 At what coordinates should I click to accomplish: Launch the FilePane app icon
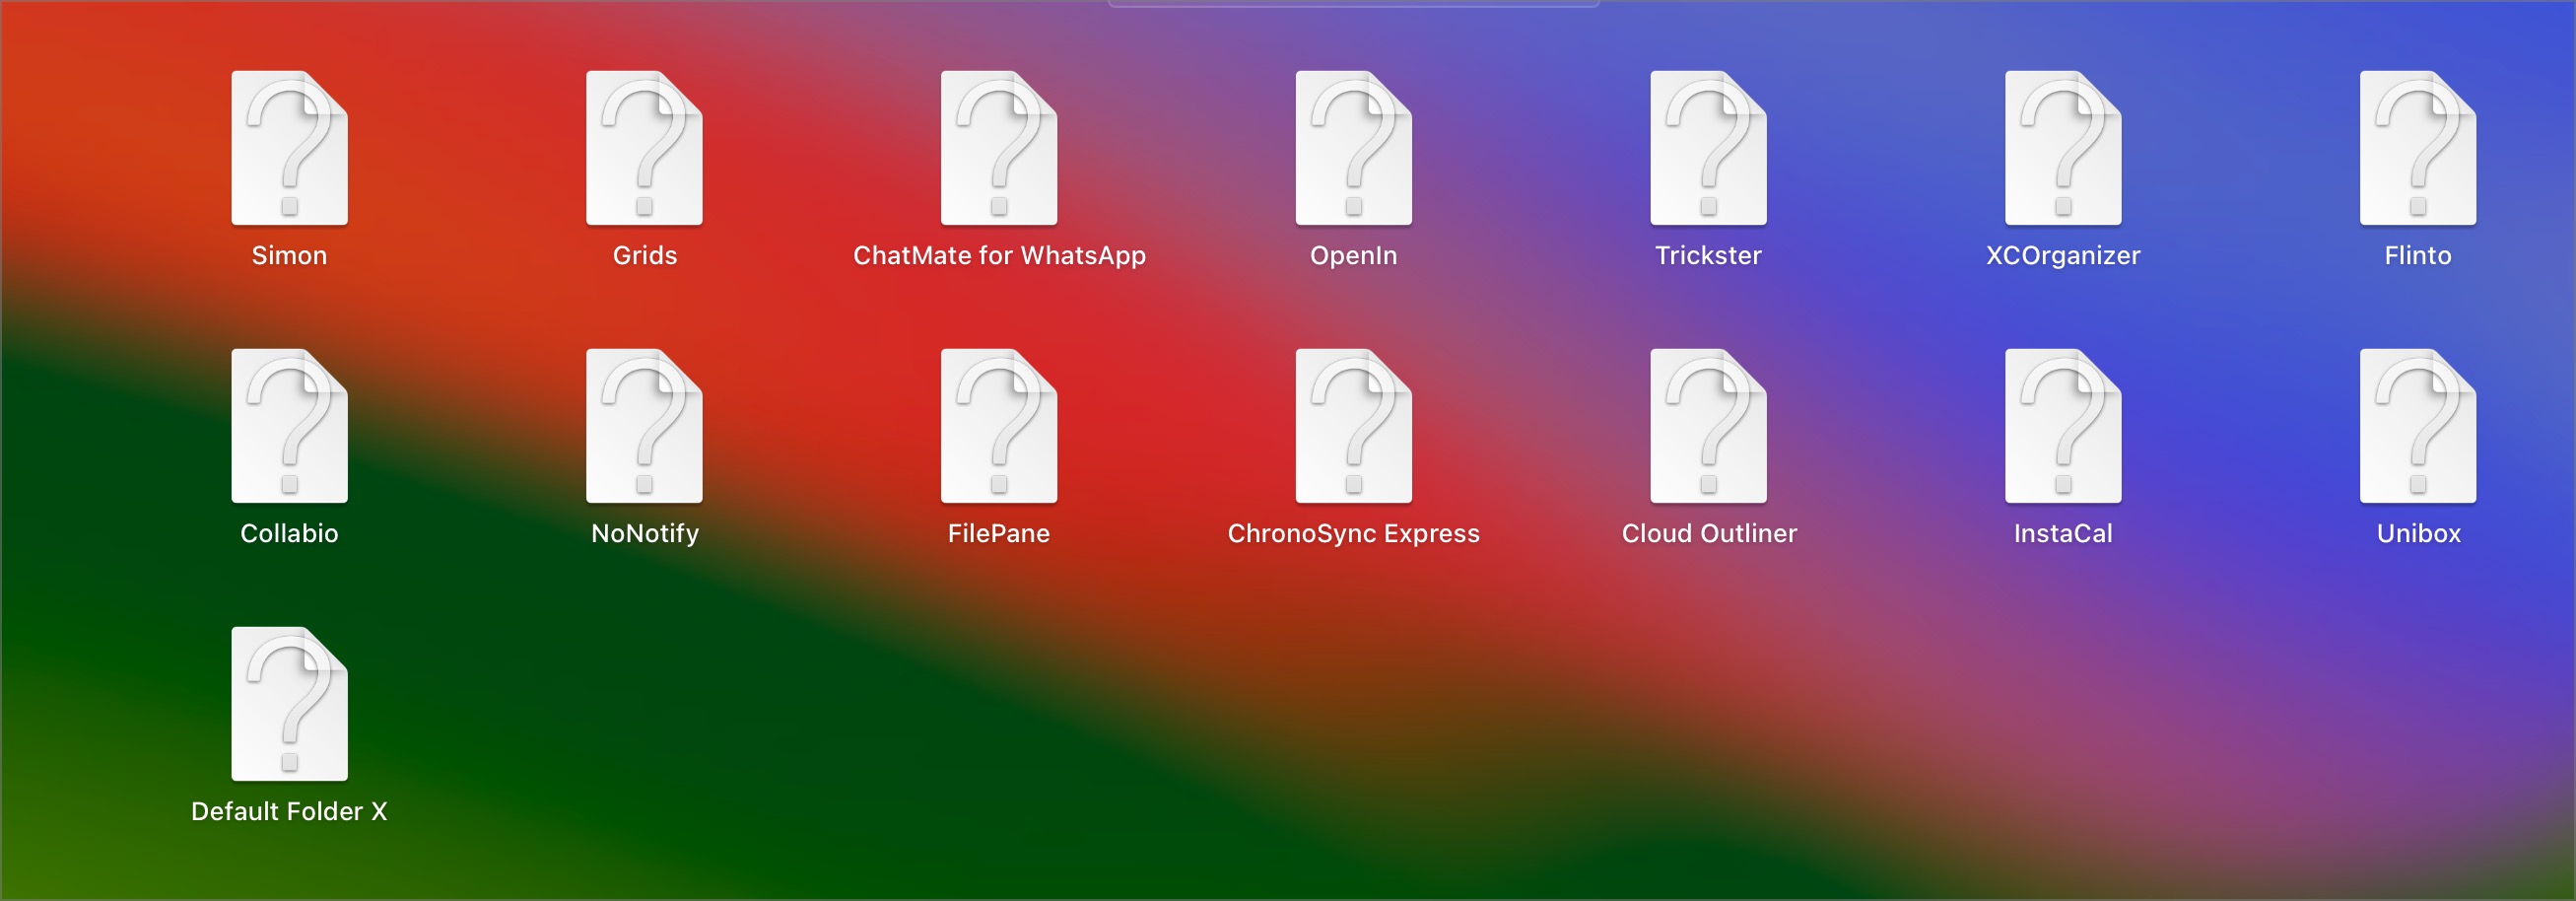(999, 426)
